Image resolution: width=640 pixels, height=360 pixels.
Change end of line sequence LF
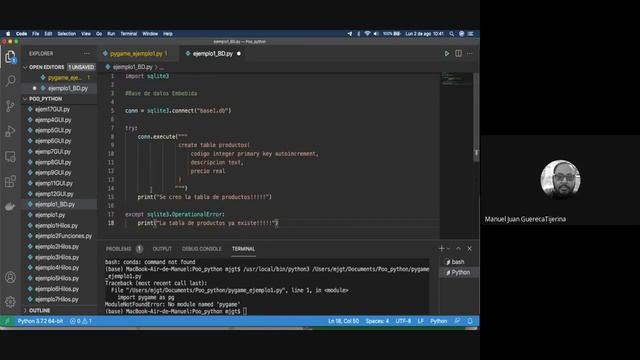pos(420,321)
